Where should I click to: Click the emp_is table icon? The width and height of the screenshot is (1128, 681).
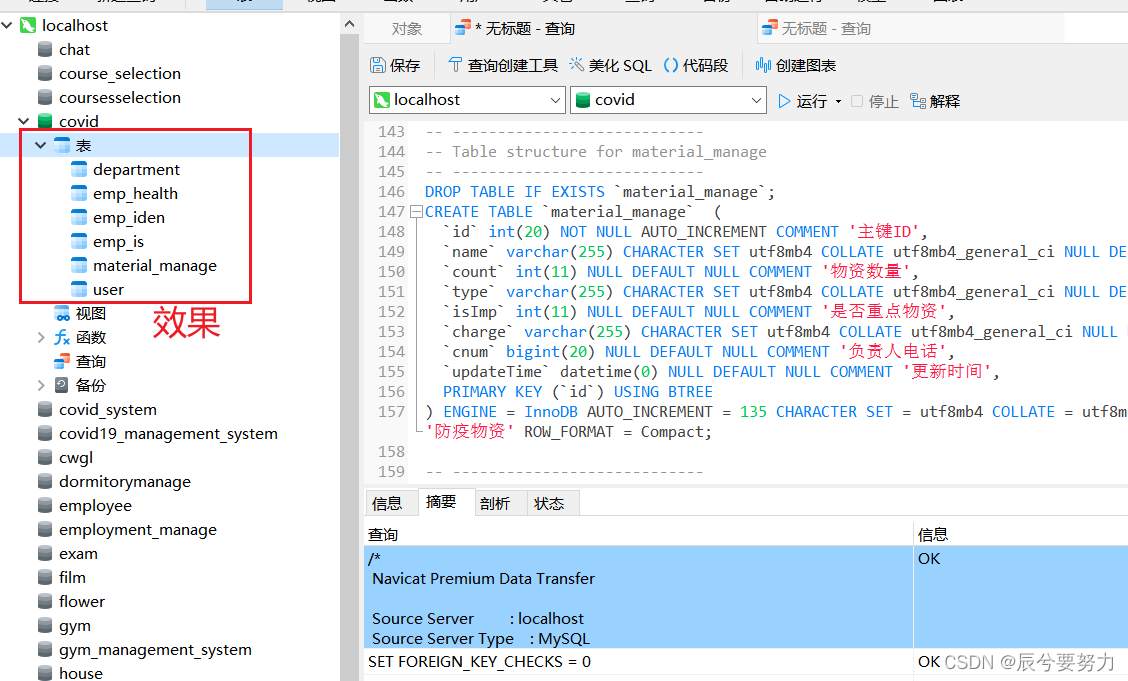[x=79, y=242]
